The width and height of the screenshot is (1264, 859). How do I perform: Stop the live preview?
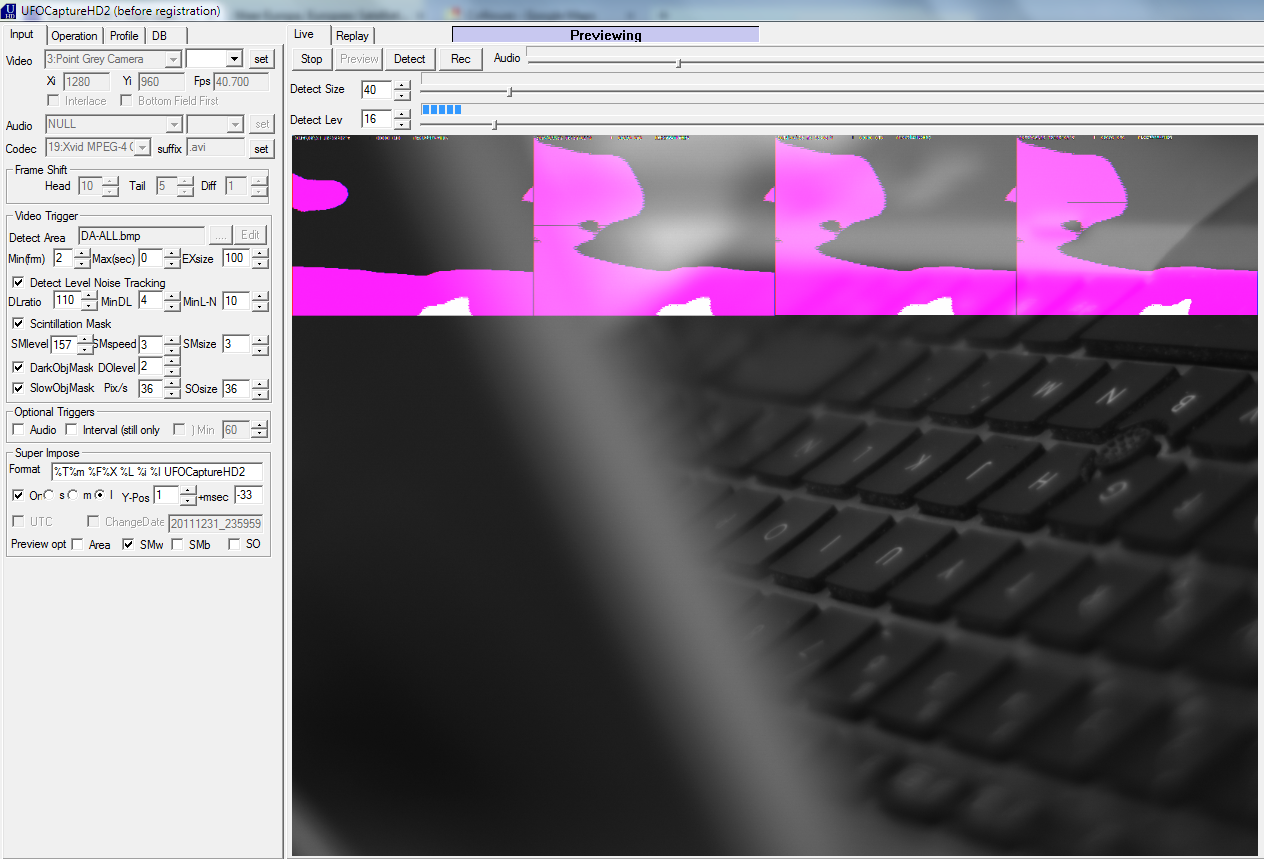[x=310, y=58]
